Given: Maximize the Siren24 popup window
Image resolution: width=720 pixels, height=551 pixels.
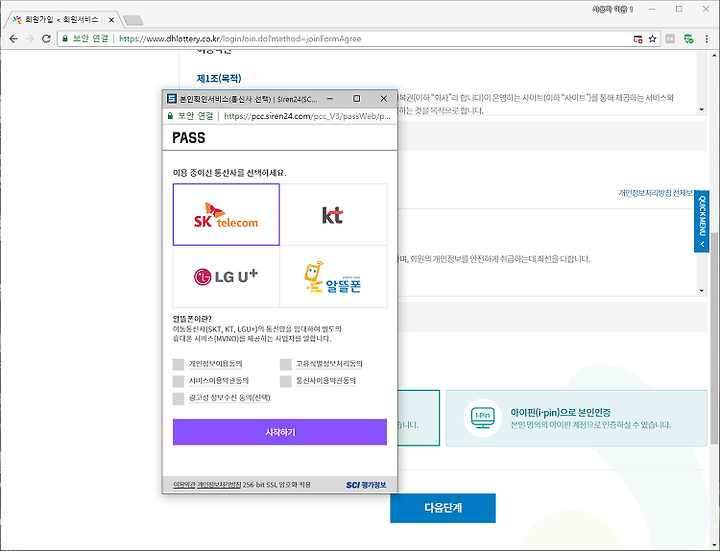Looking at the screenshot, I should (x=357, y=99).
